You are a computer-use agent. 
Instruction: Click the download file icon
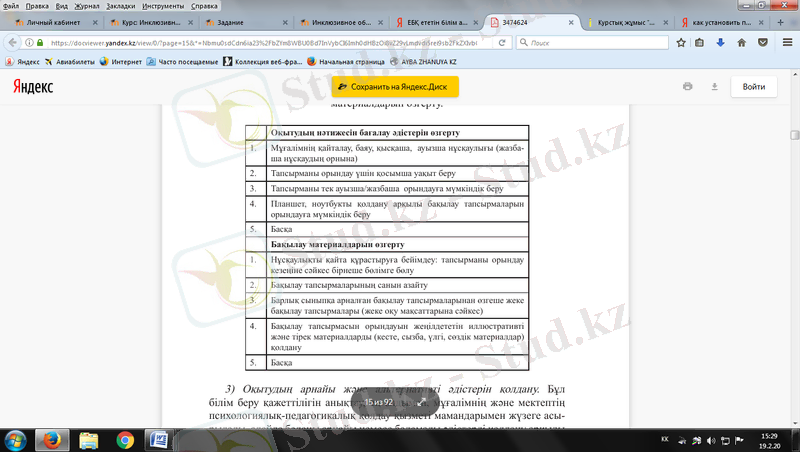click(x=714, y=87)
